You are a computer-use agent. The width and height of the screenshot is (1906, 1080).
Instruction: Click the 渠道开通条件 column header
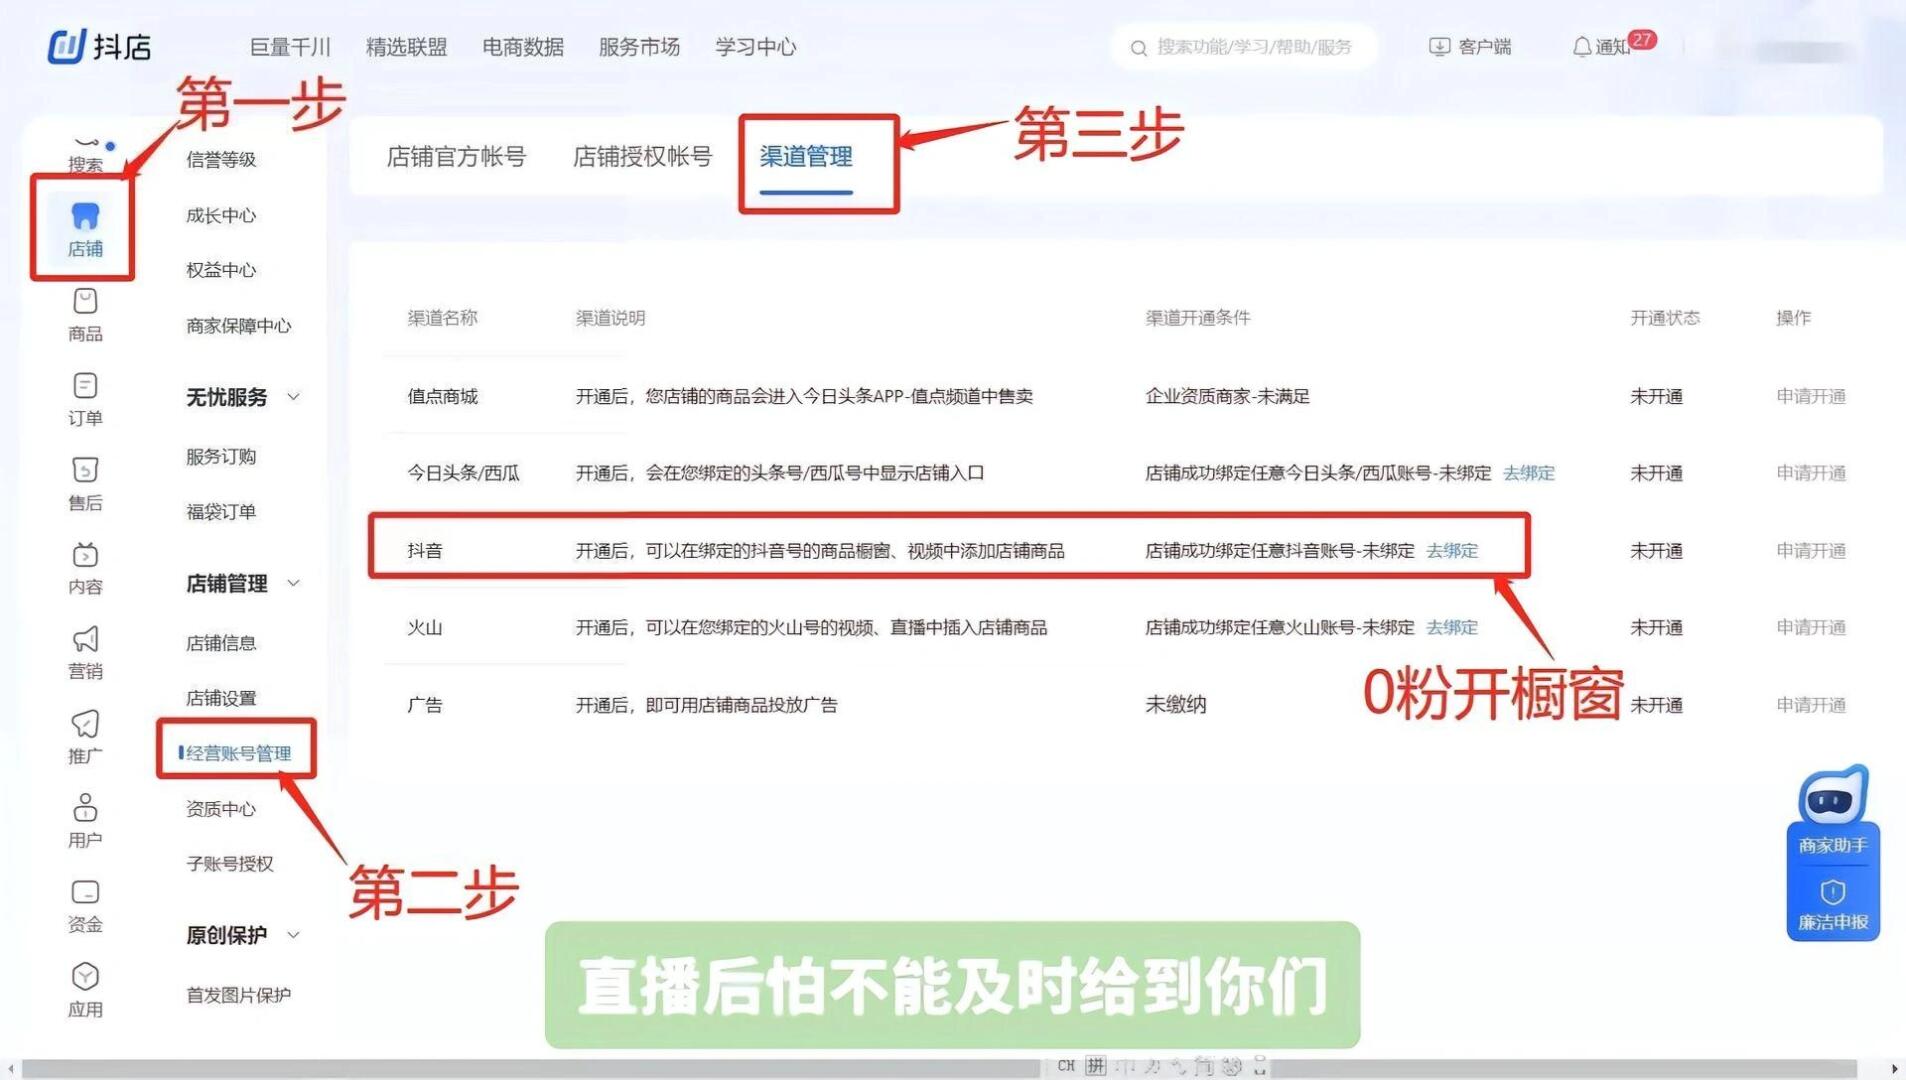1198,318
